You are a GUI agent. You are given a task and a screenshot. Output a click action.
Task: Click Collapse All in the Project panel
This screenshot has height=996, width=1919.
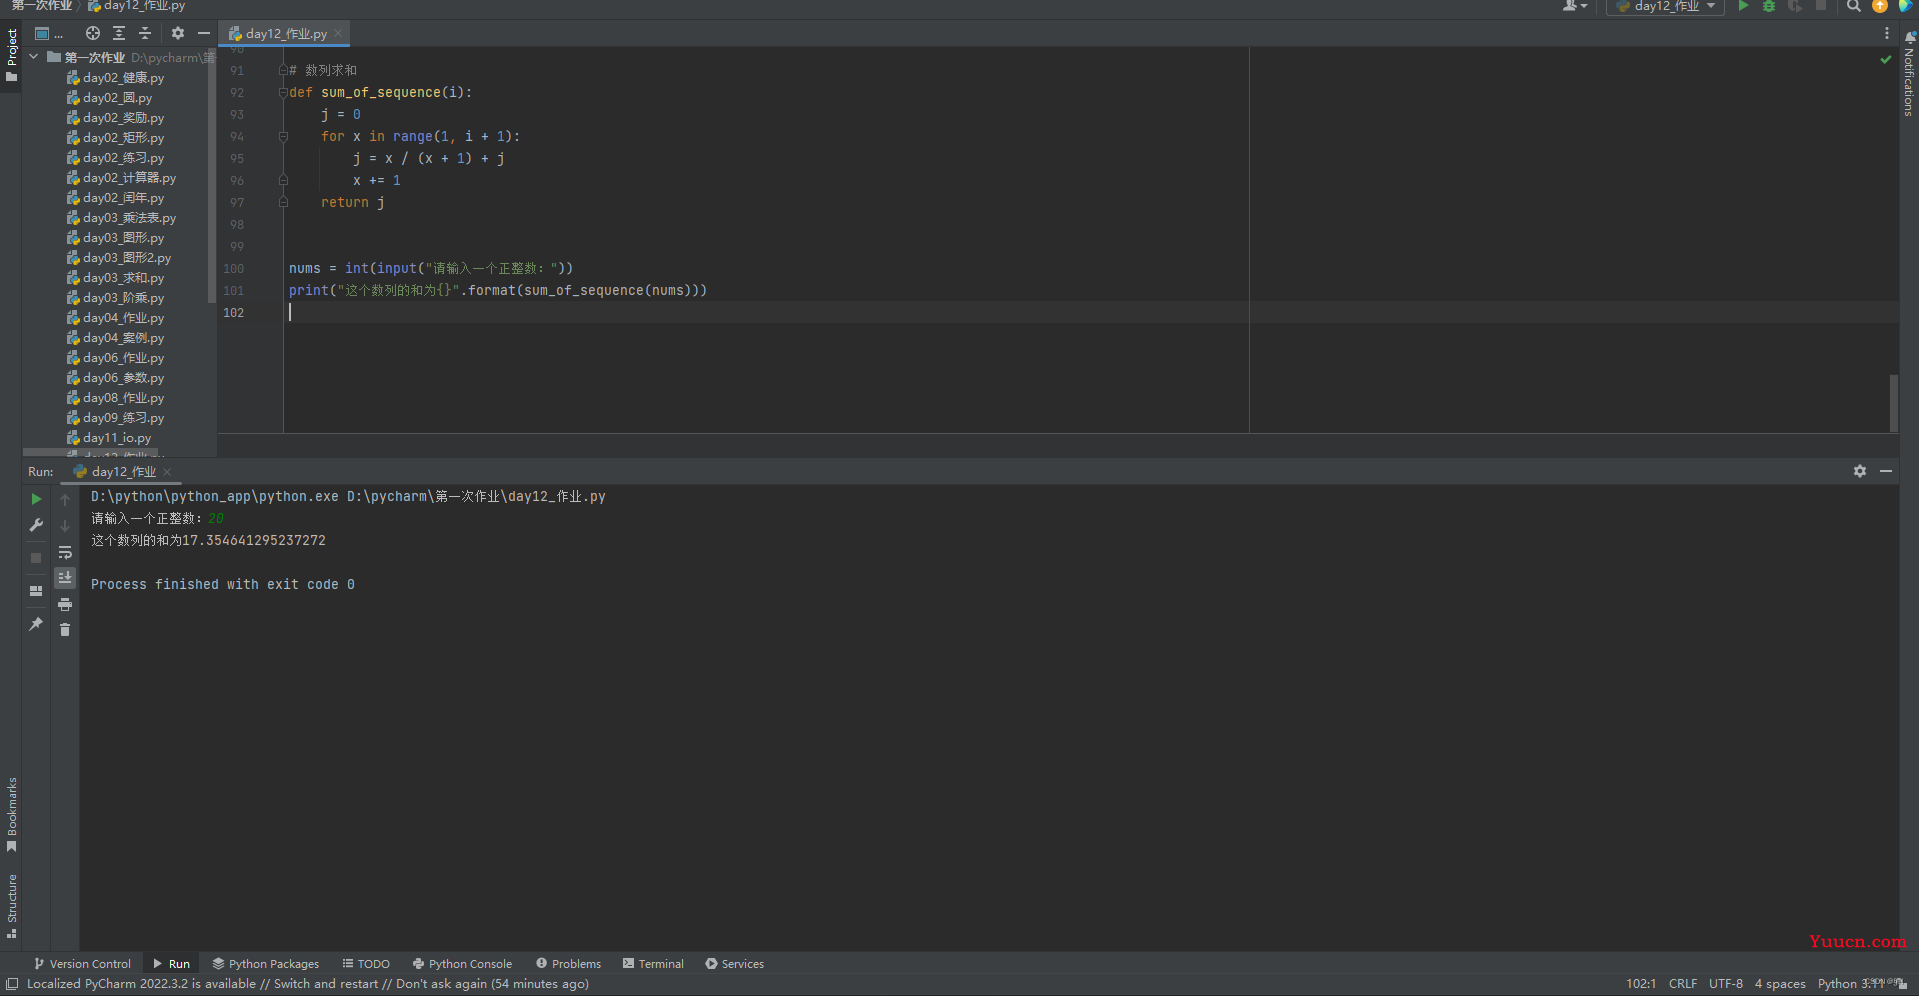point(145,33)
